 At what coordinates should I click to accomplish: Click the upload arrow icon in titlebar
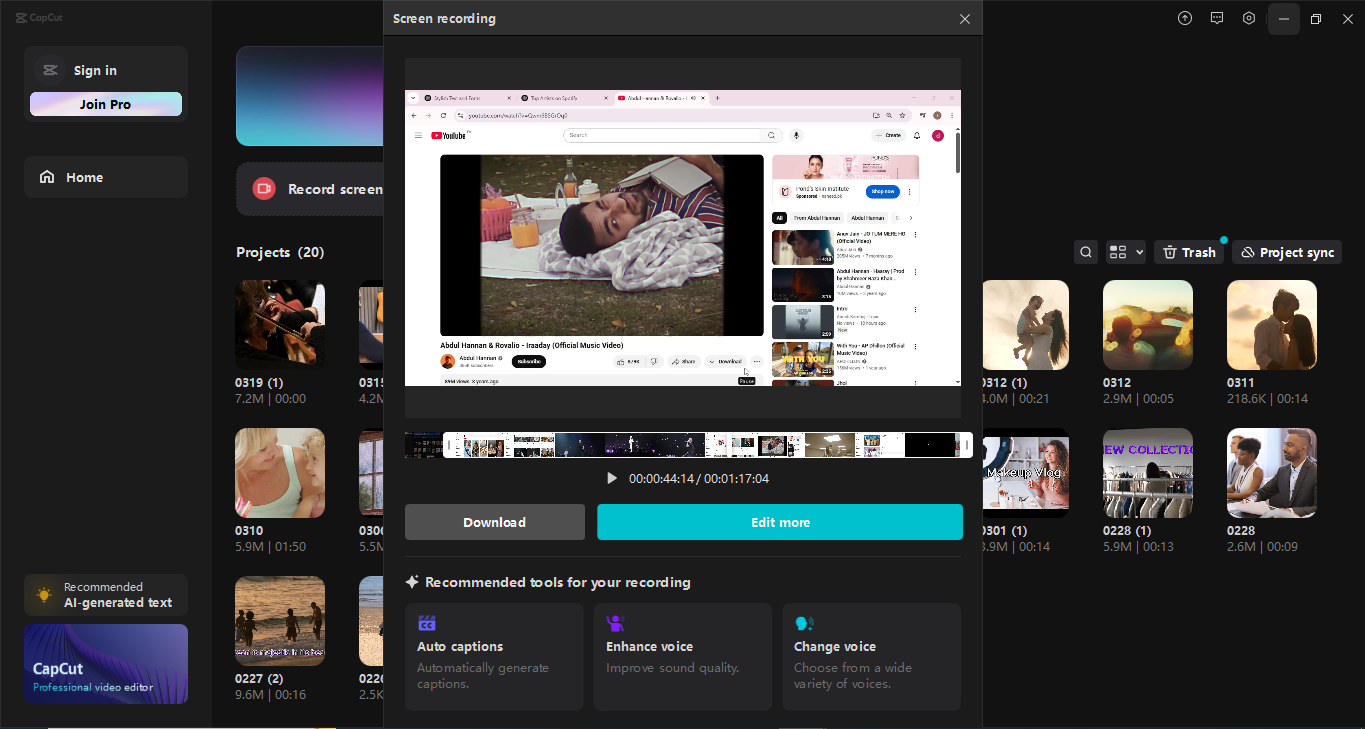pyautogui.click(x=1184, y=18)
